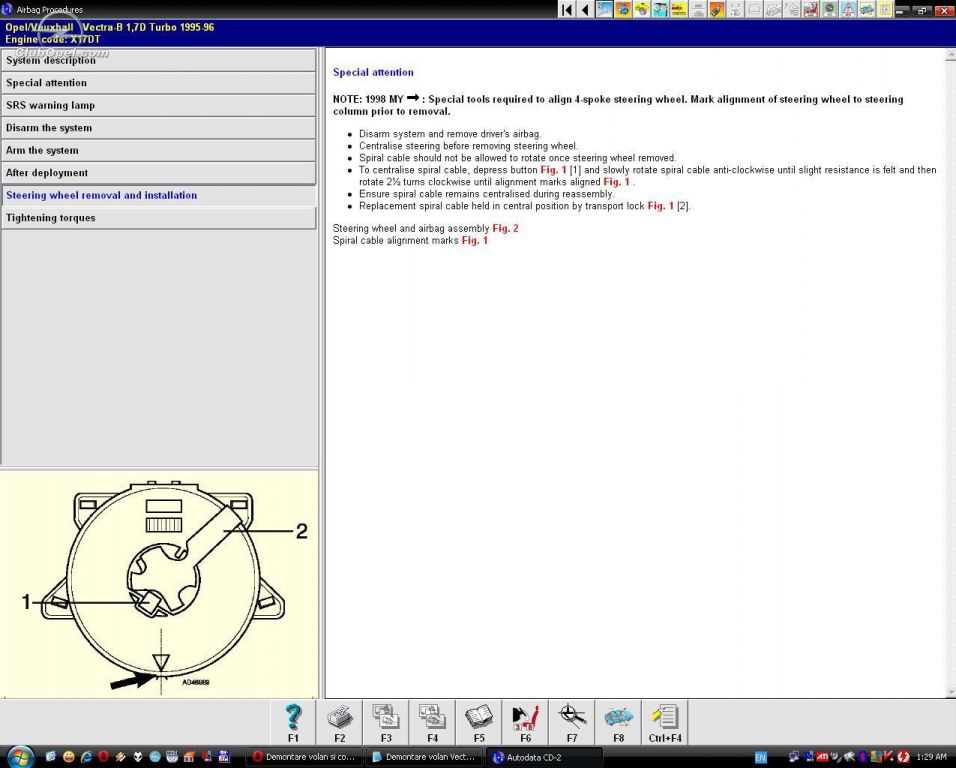This screenshot has height=768, width=956.
Task: Open the System description section
Action: point(159,60)
